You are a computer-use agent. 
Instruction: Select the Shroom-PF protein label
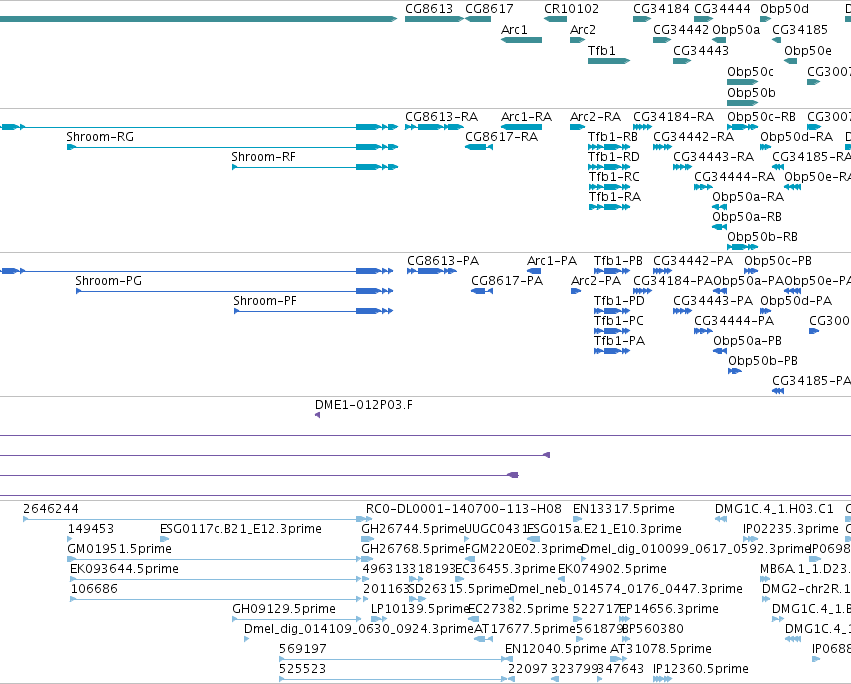[265, 301]
